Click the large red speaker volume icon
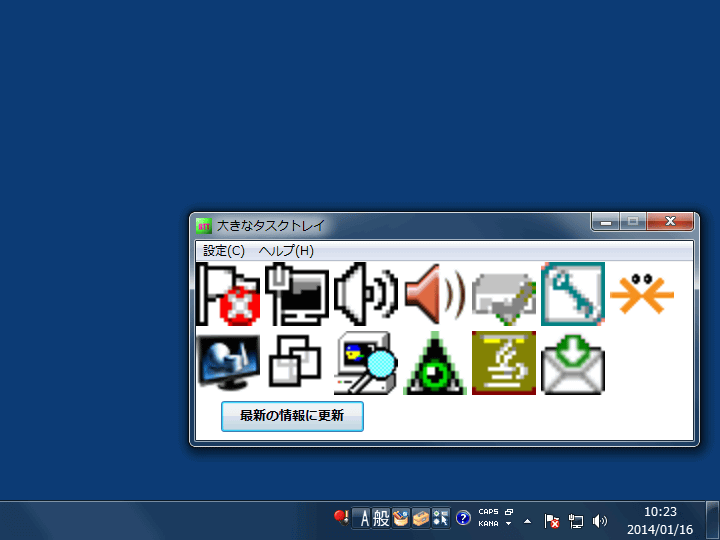The width and height of the screenshot is (720, 540). [434, 294]
